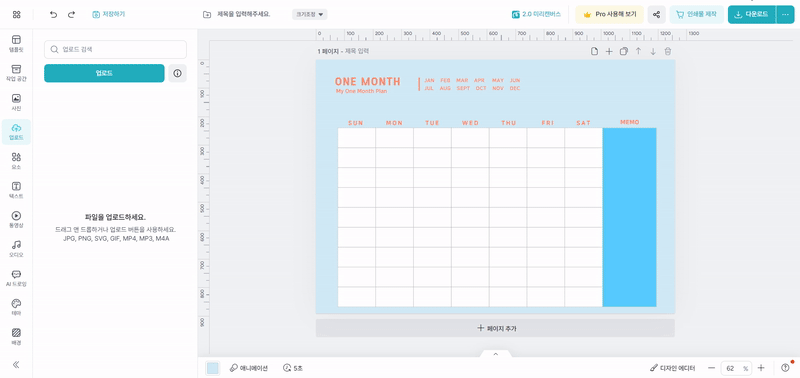Screen dimensions: 800x378
Task: Select the FRI column header
Action: pos(547,123)
